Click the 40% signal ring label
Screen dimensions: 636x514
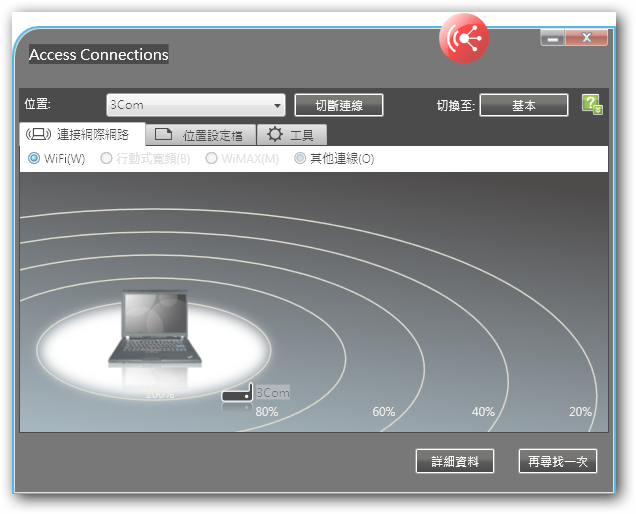[x=483, y=412]
